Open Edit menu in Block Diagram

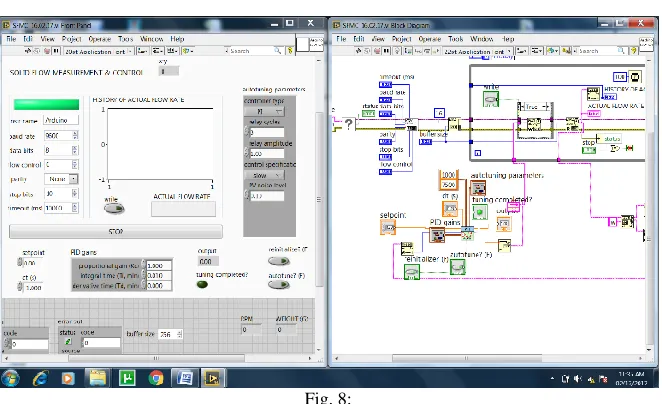359,39
